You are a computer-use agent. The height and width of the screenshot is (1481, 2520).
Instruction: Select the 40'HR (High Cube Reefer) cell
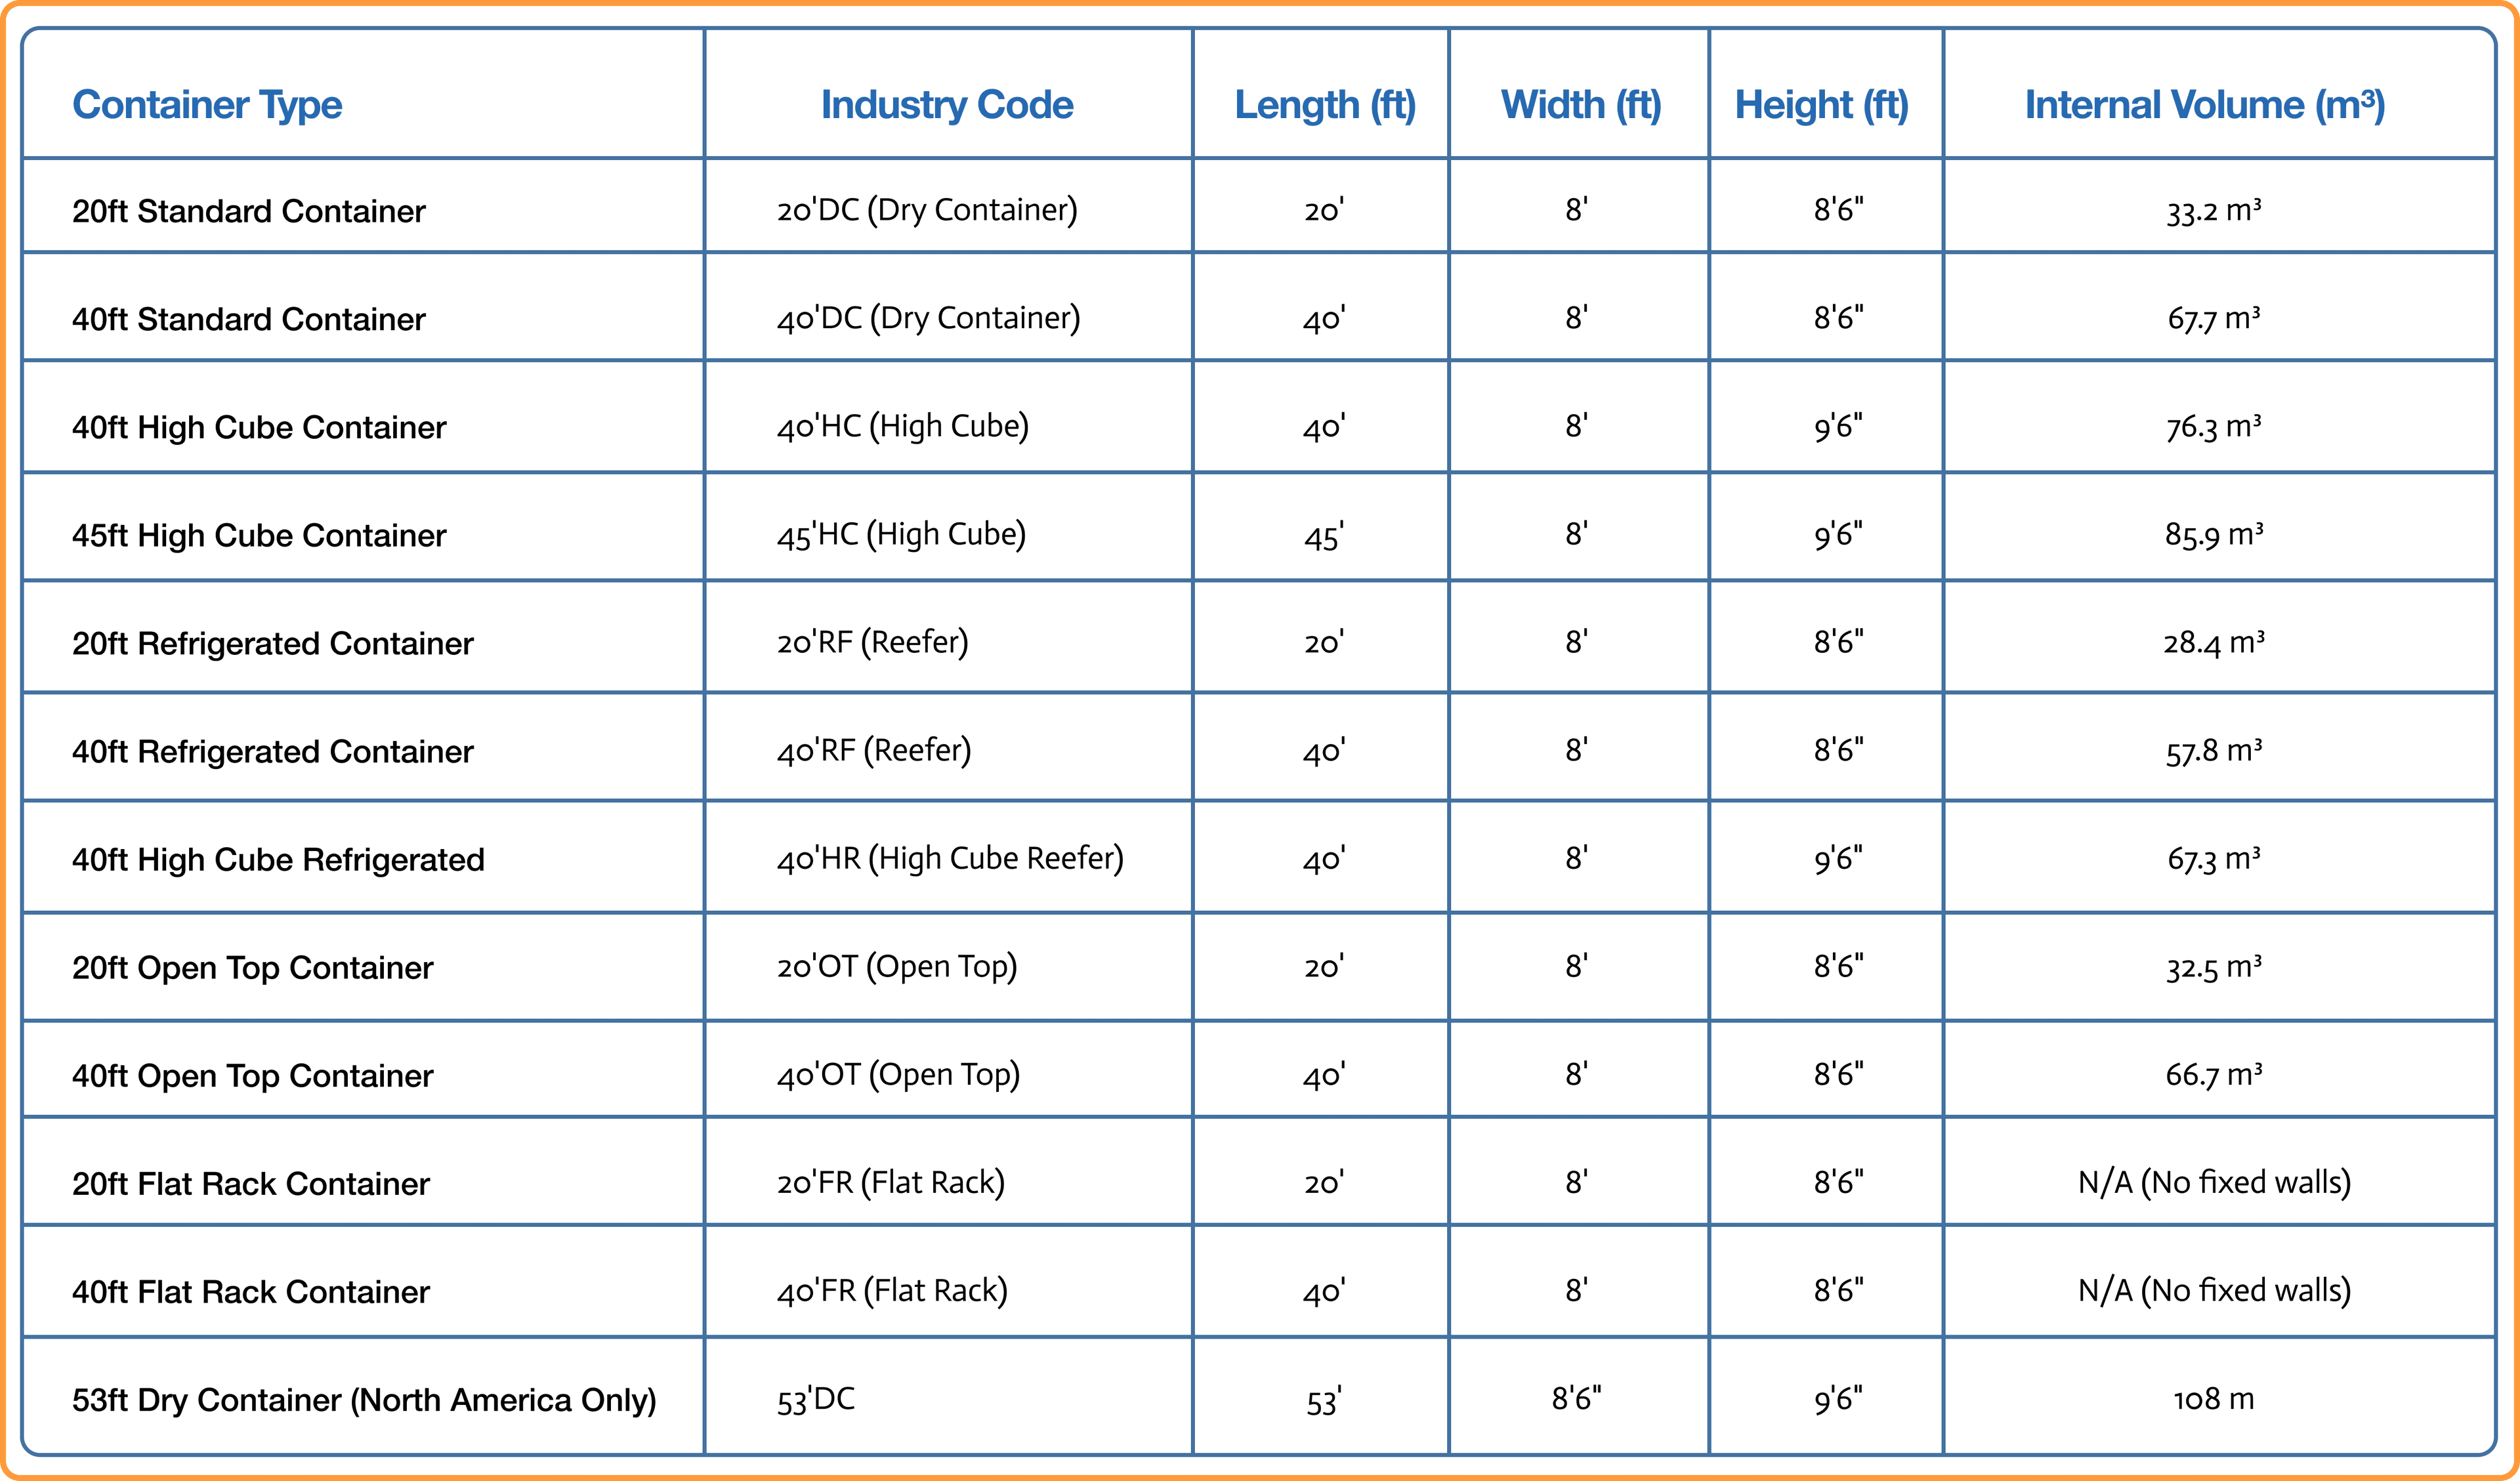[950, 858]
